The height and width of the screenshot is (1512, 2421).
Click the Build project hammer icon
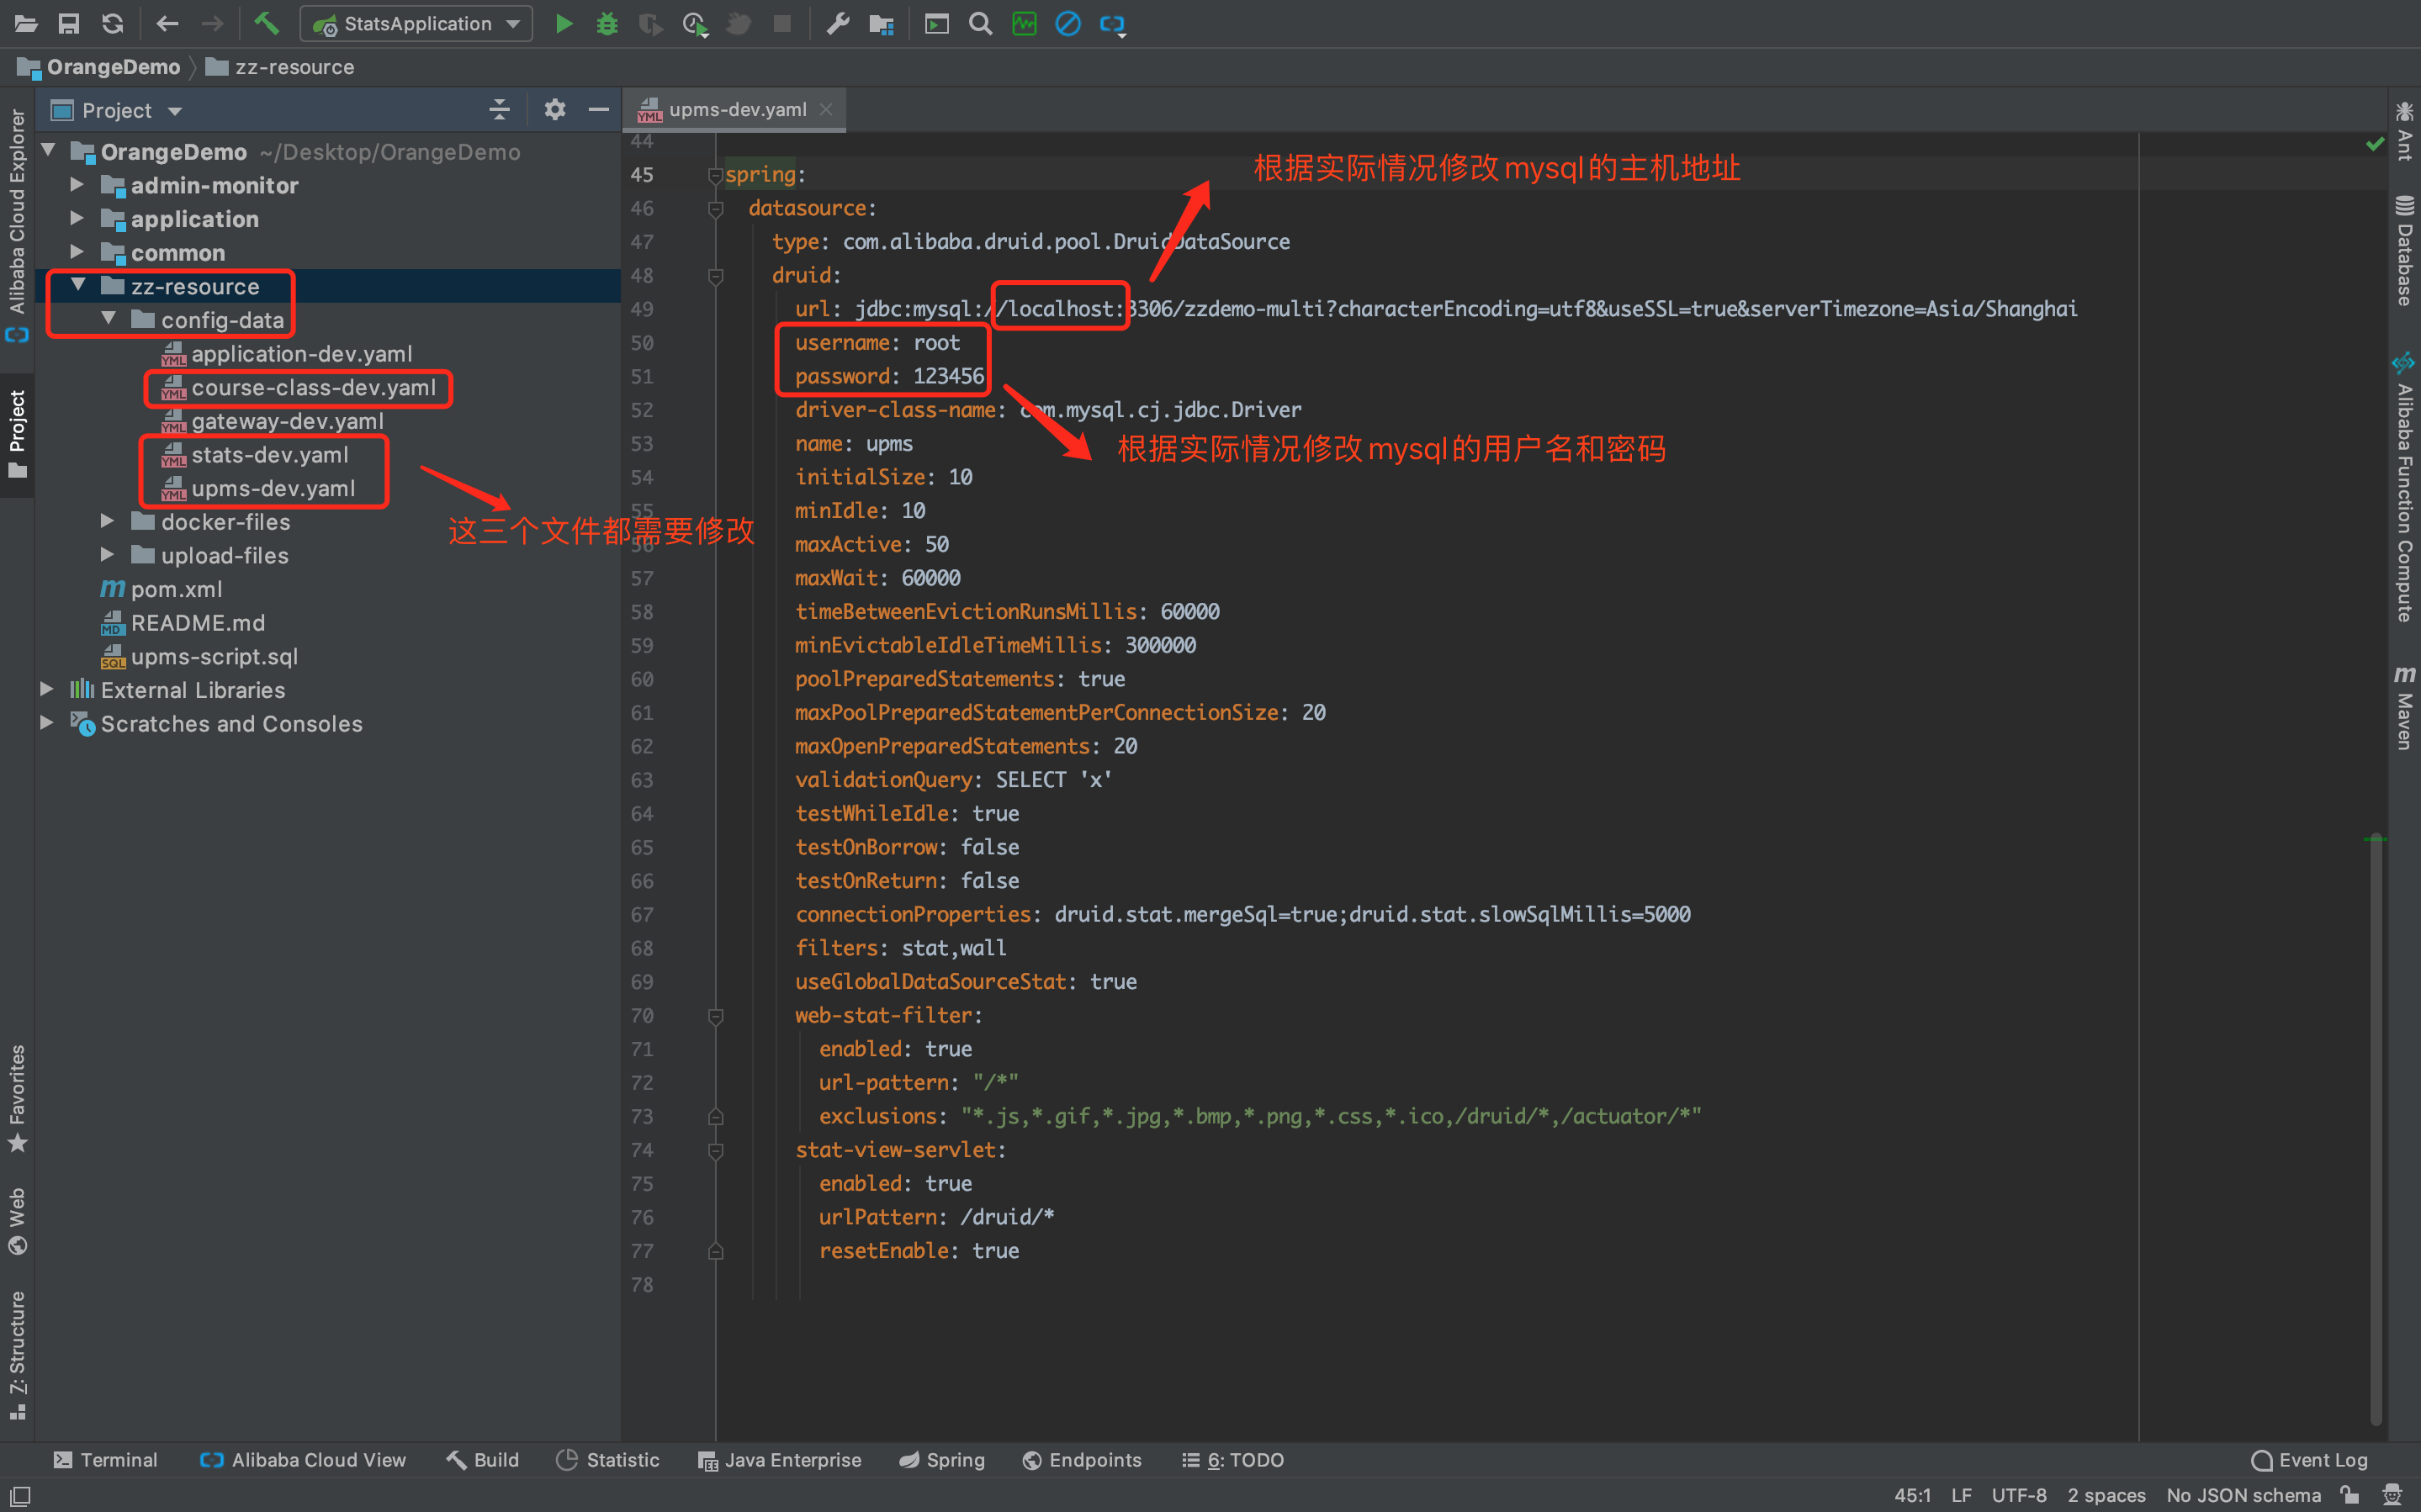tap(266, 24)
